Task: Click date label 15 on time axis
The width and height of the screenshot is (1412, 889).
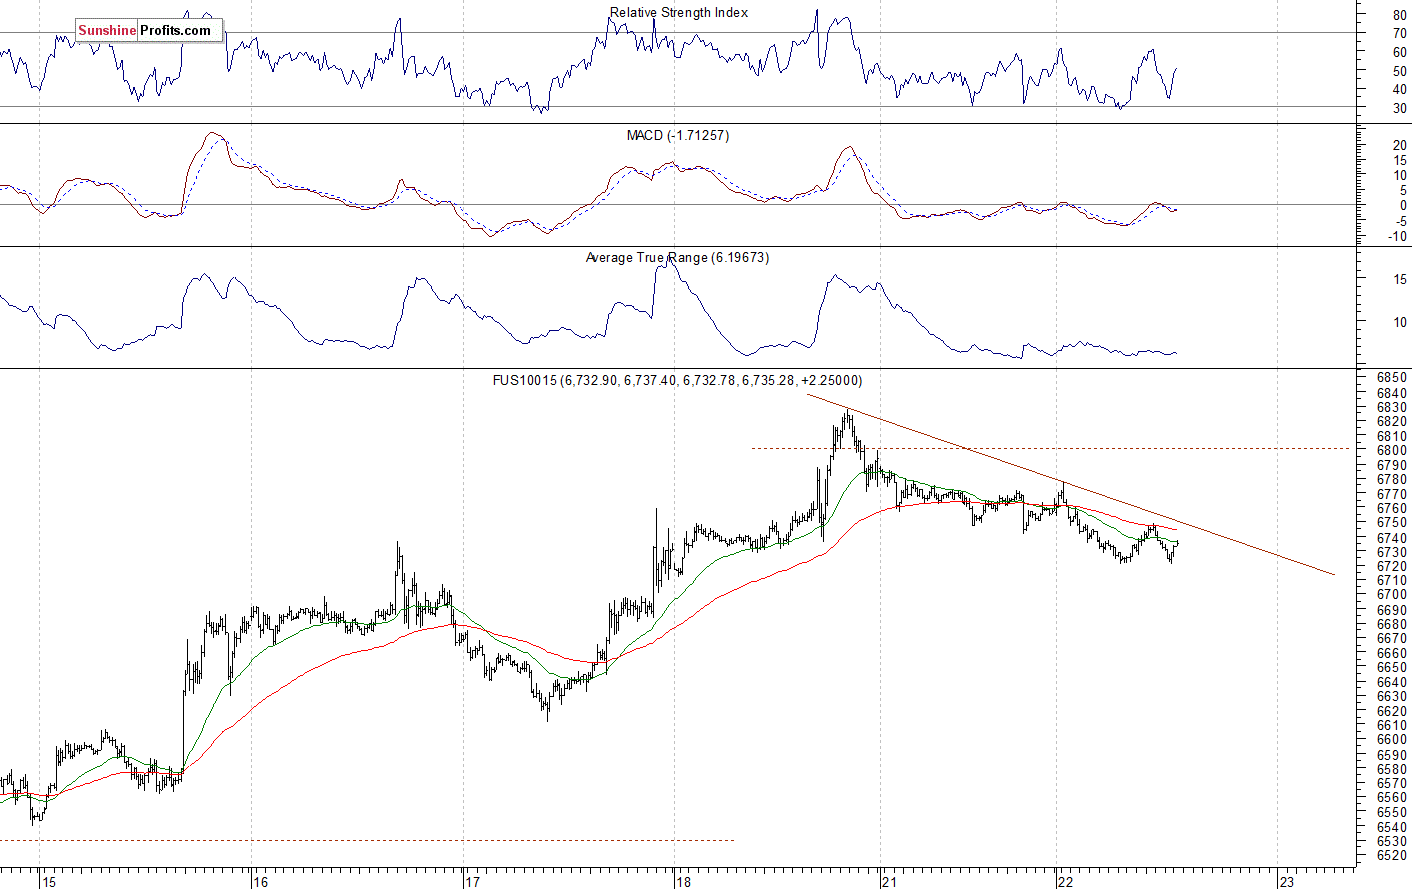Action: click(x=49, y=882)
